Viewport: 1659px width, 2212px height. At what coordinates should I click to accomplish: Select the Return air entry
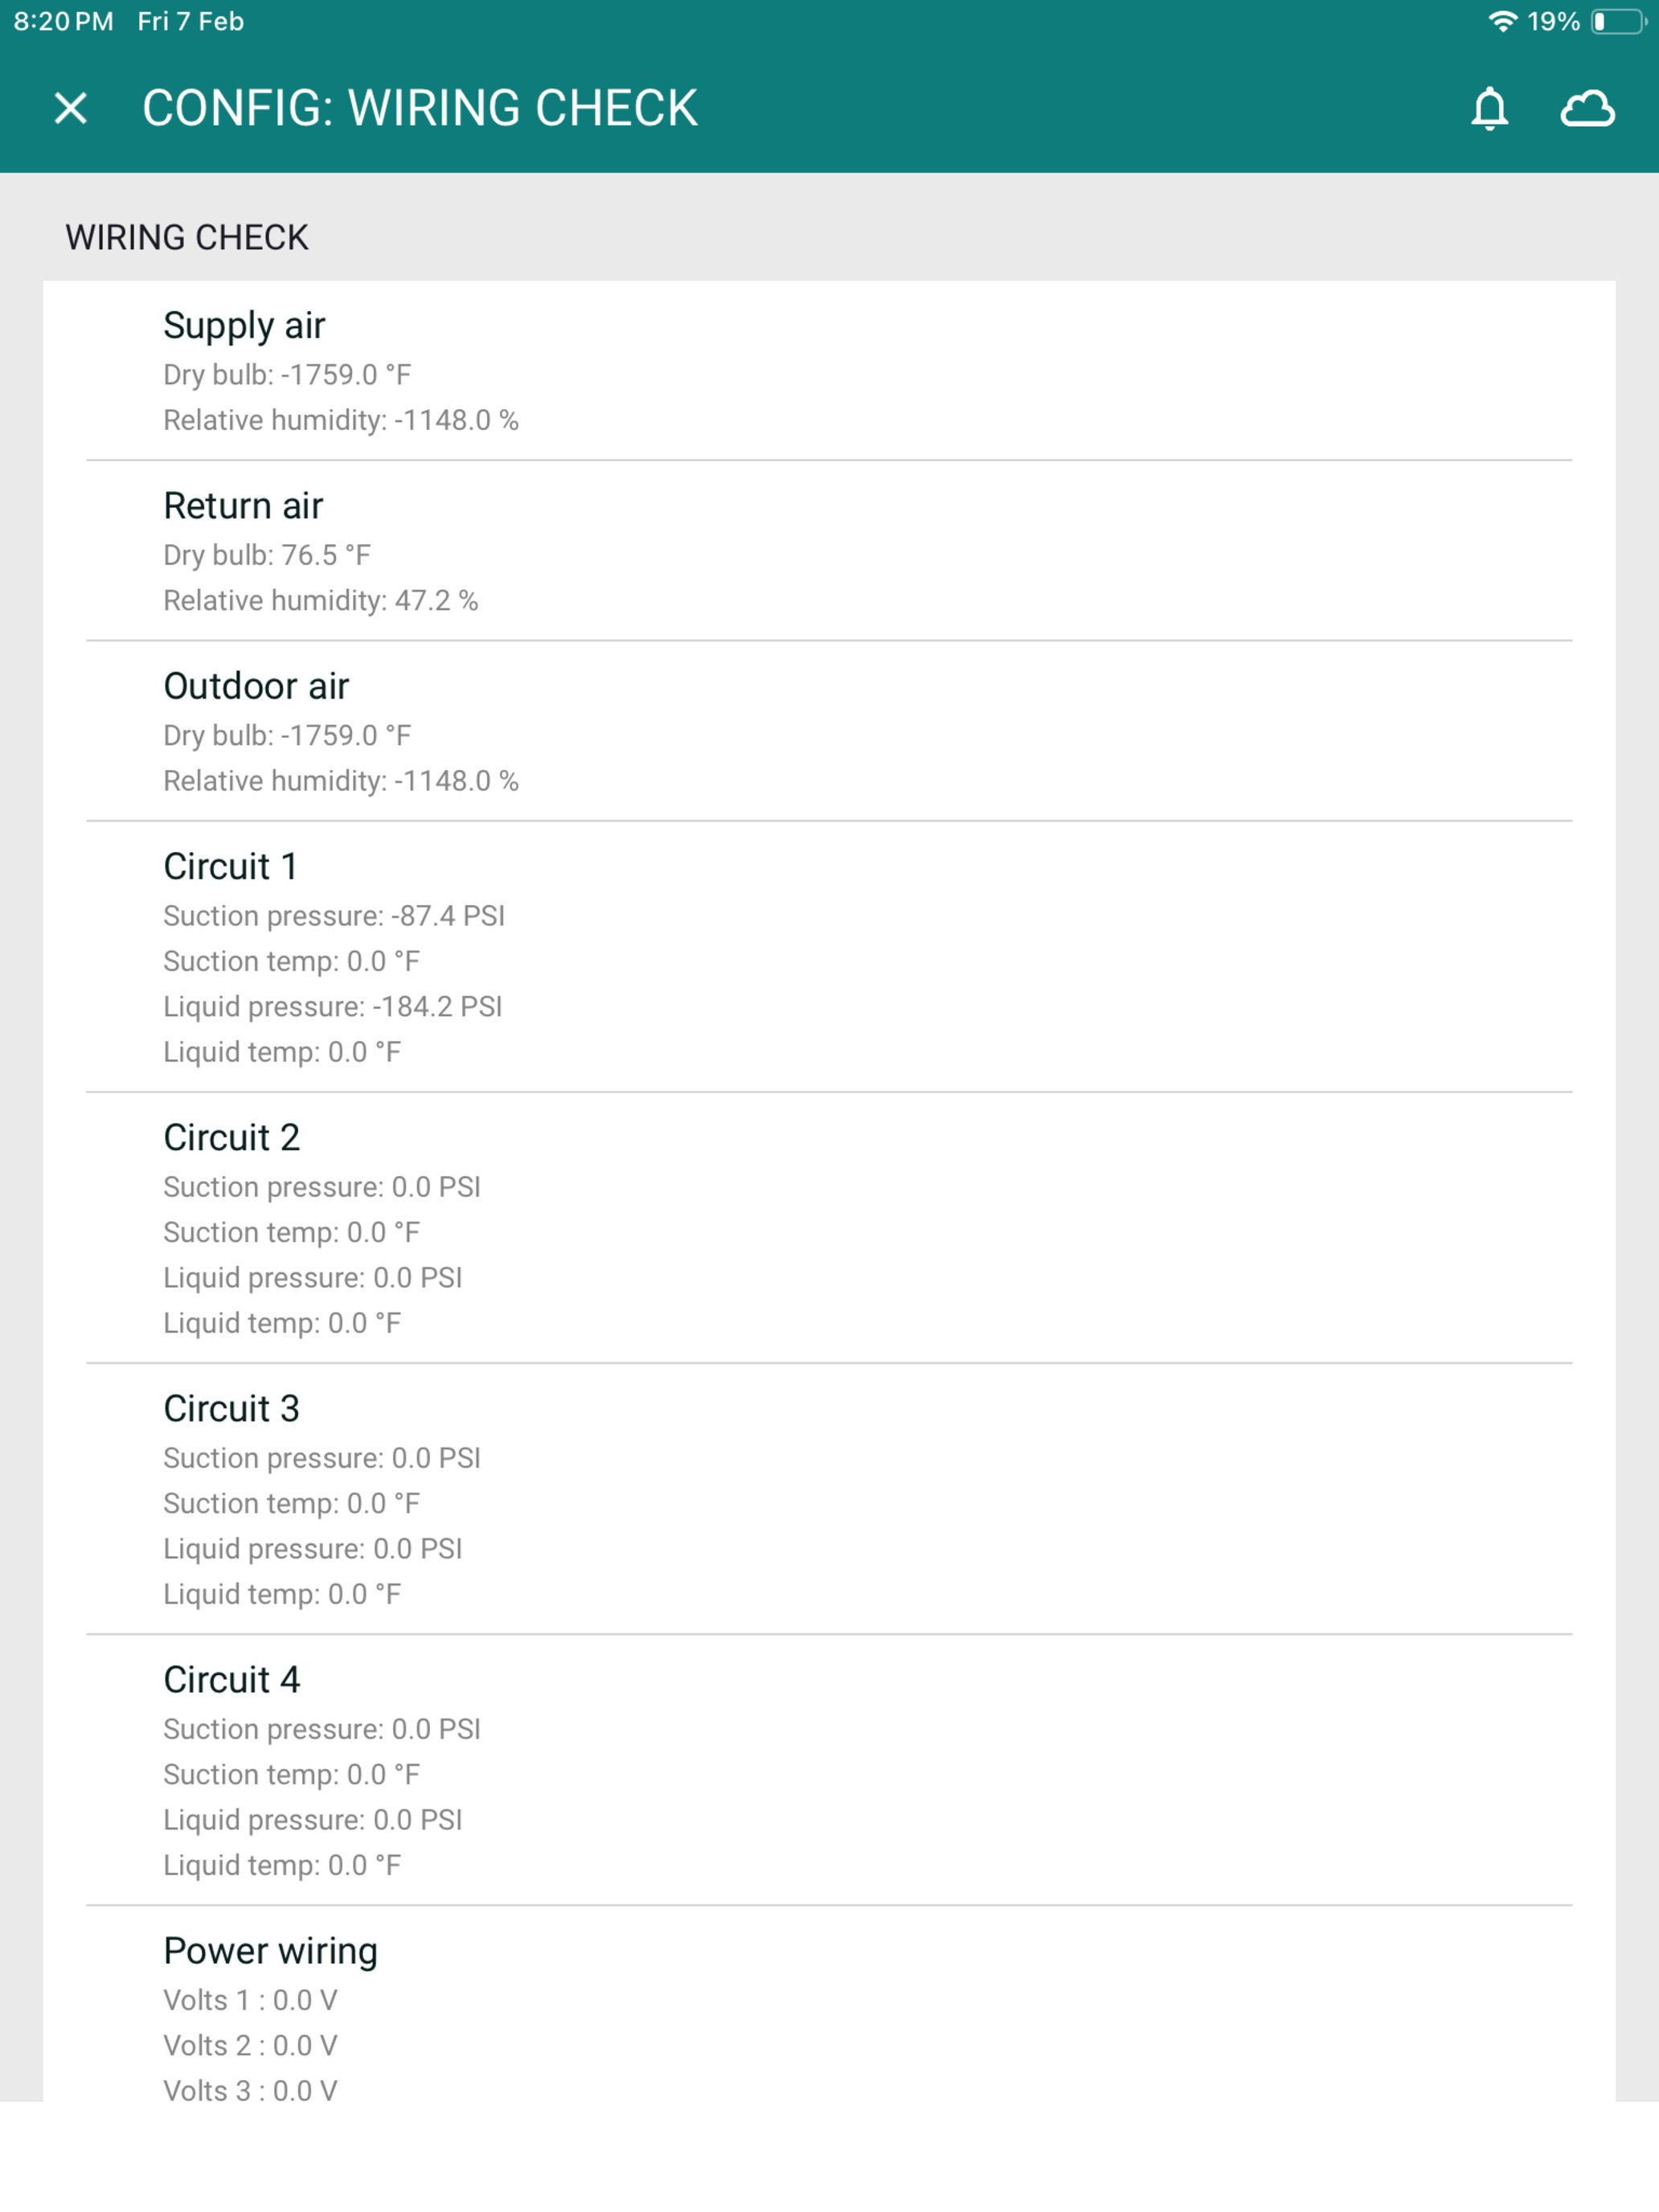pyautogui.click(x=829, y=551)
